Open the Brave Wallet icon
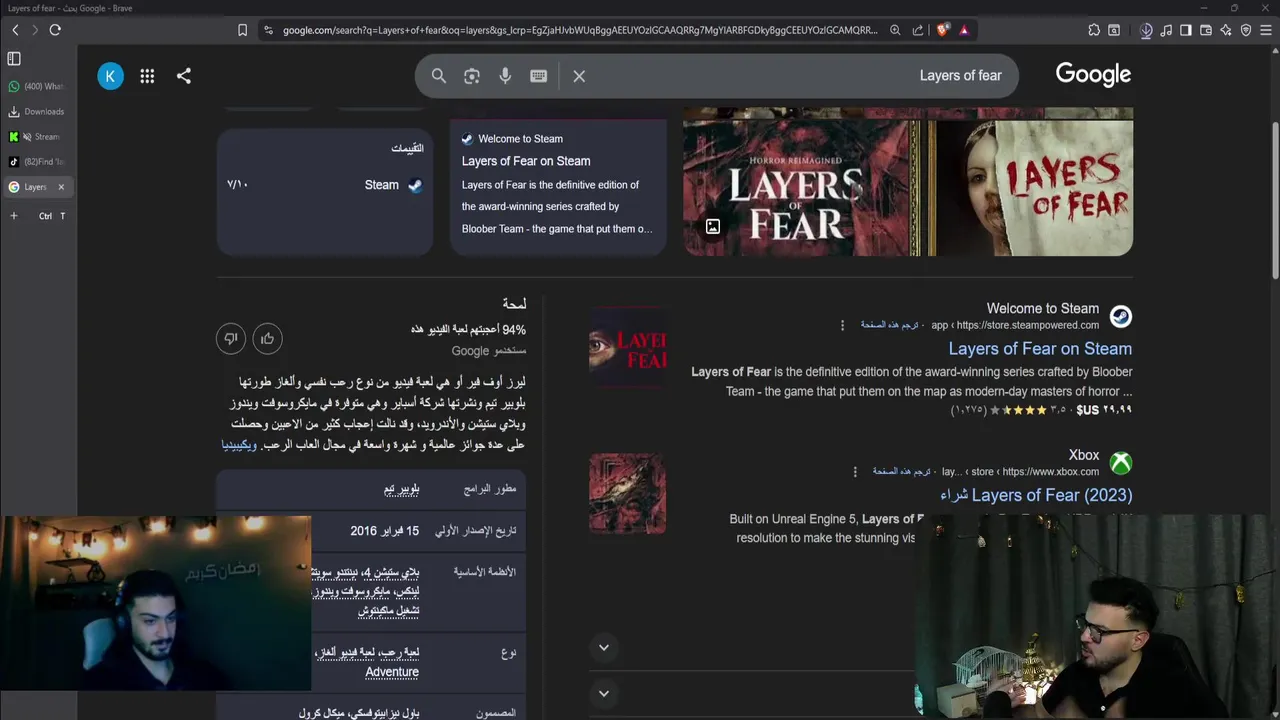Viewport: 1280px width, 720px height. point(1206,30)
